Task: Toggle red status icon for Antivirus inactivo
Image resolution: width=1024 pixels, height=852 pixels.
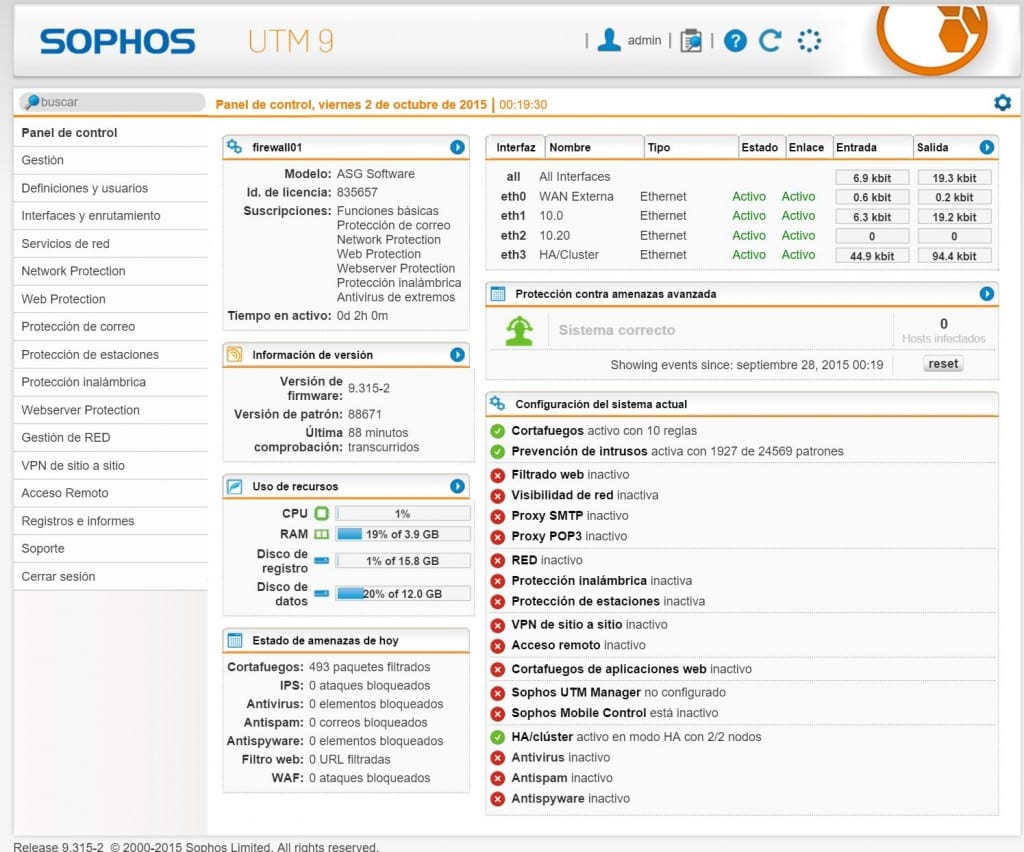Action: tap(498, 758)
